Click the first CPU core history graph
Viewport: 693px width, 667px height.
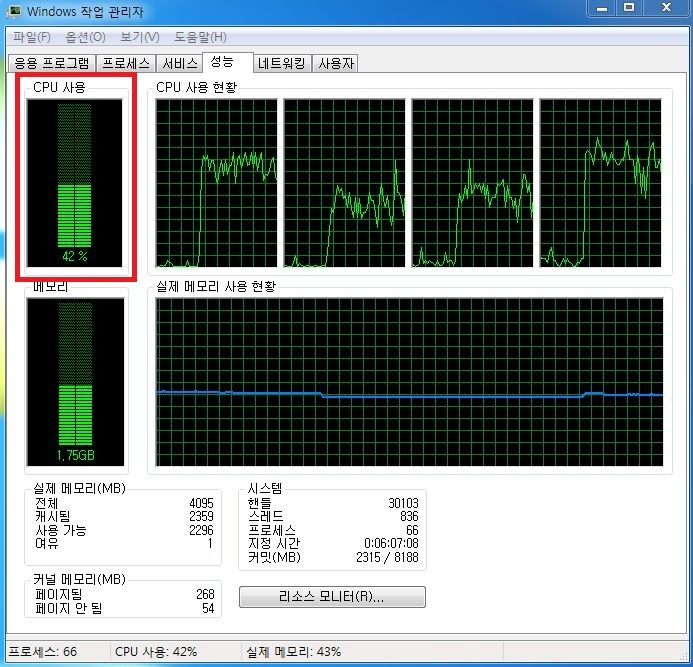217,183
